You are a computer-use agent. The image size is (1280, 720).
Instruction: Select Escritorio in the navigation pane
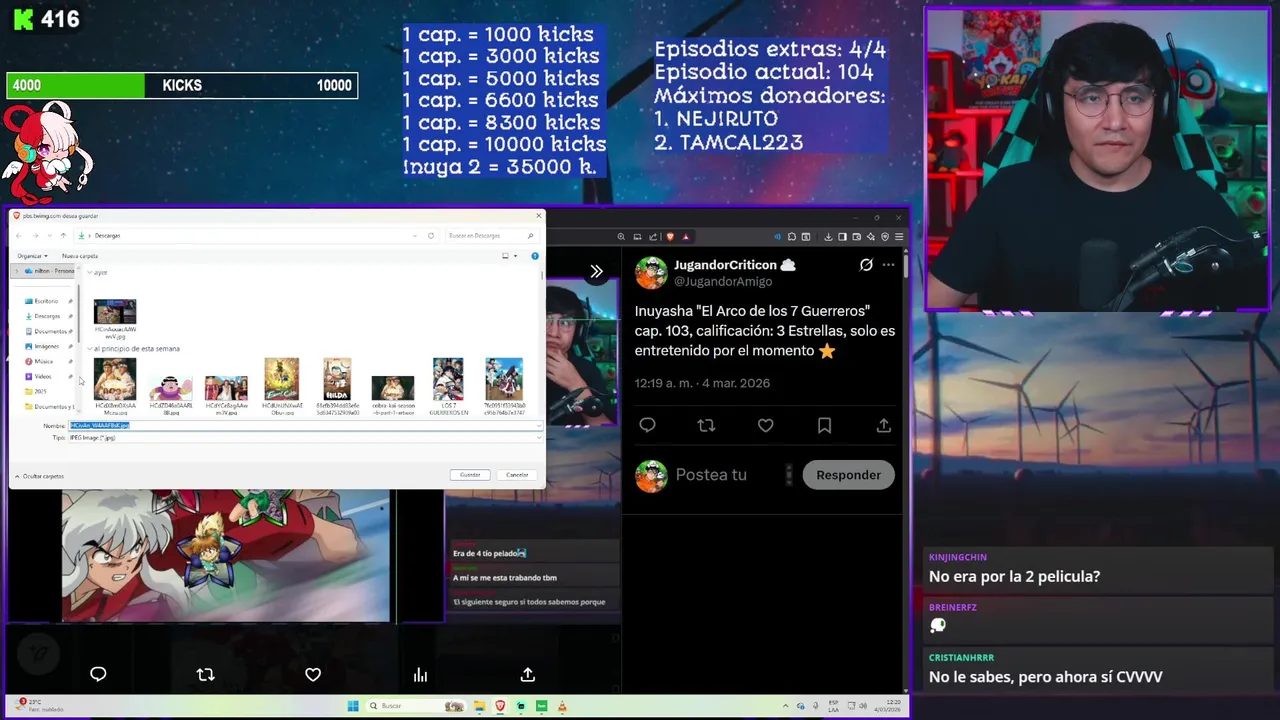pos(46,301)
